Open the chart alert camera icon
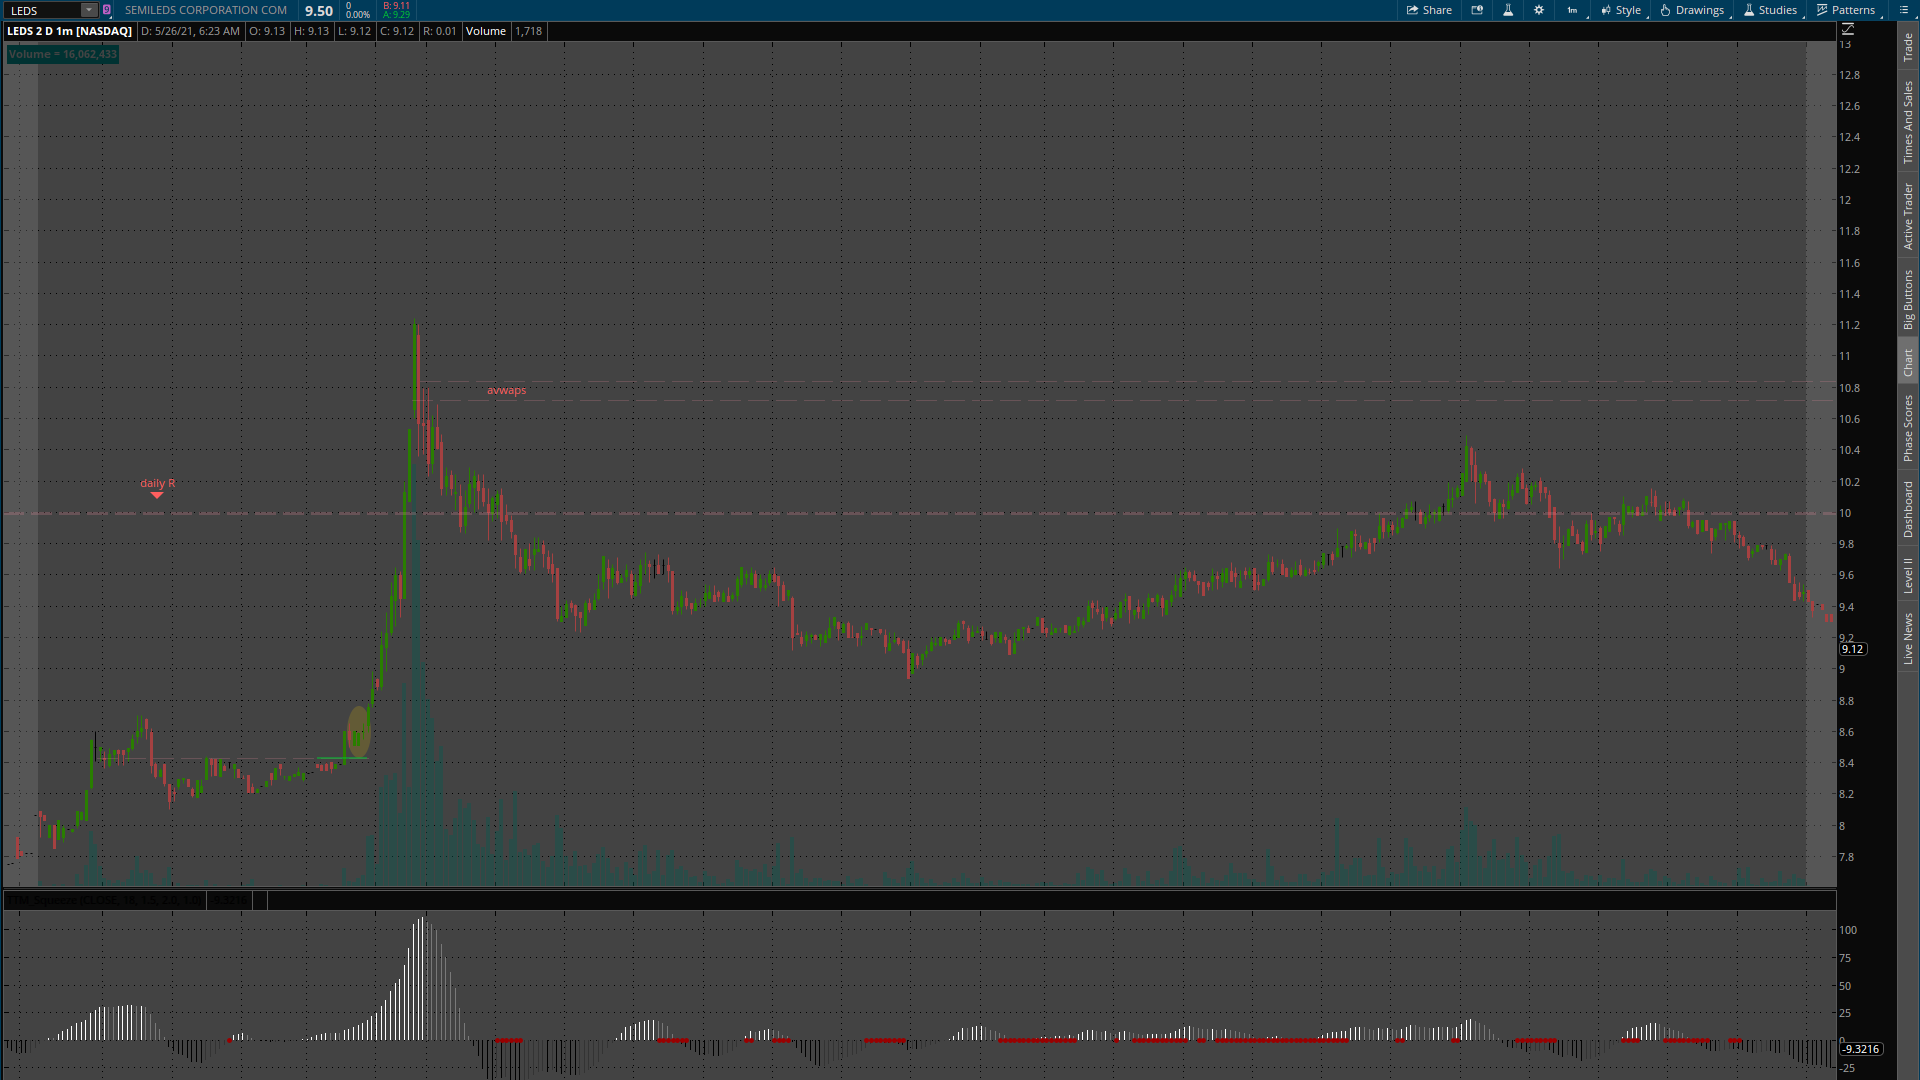The width and height of the screenshot is (1920, 1080). click(1477, 10)
